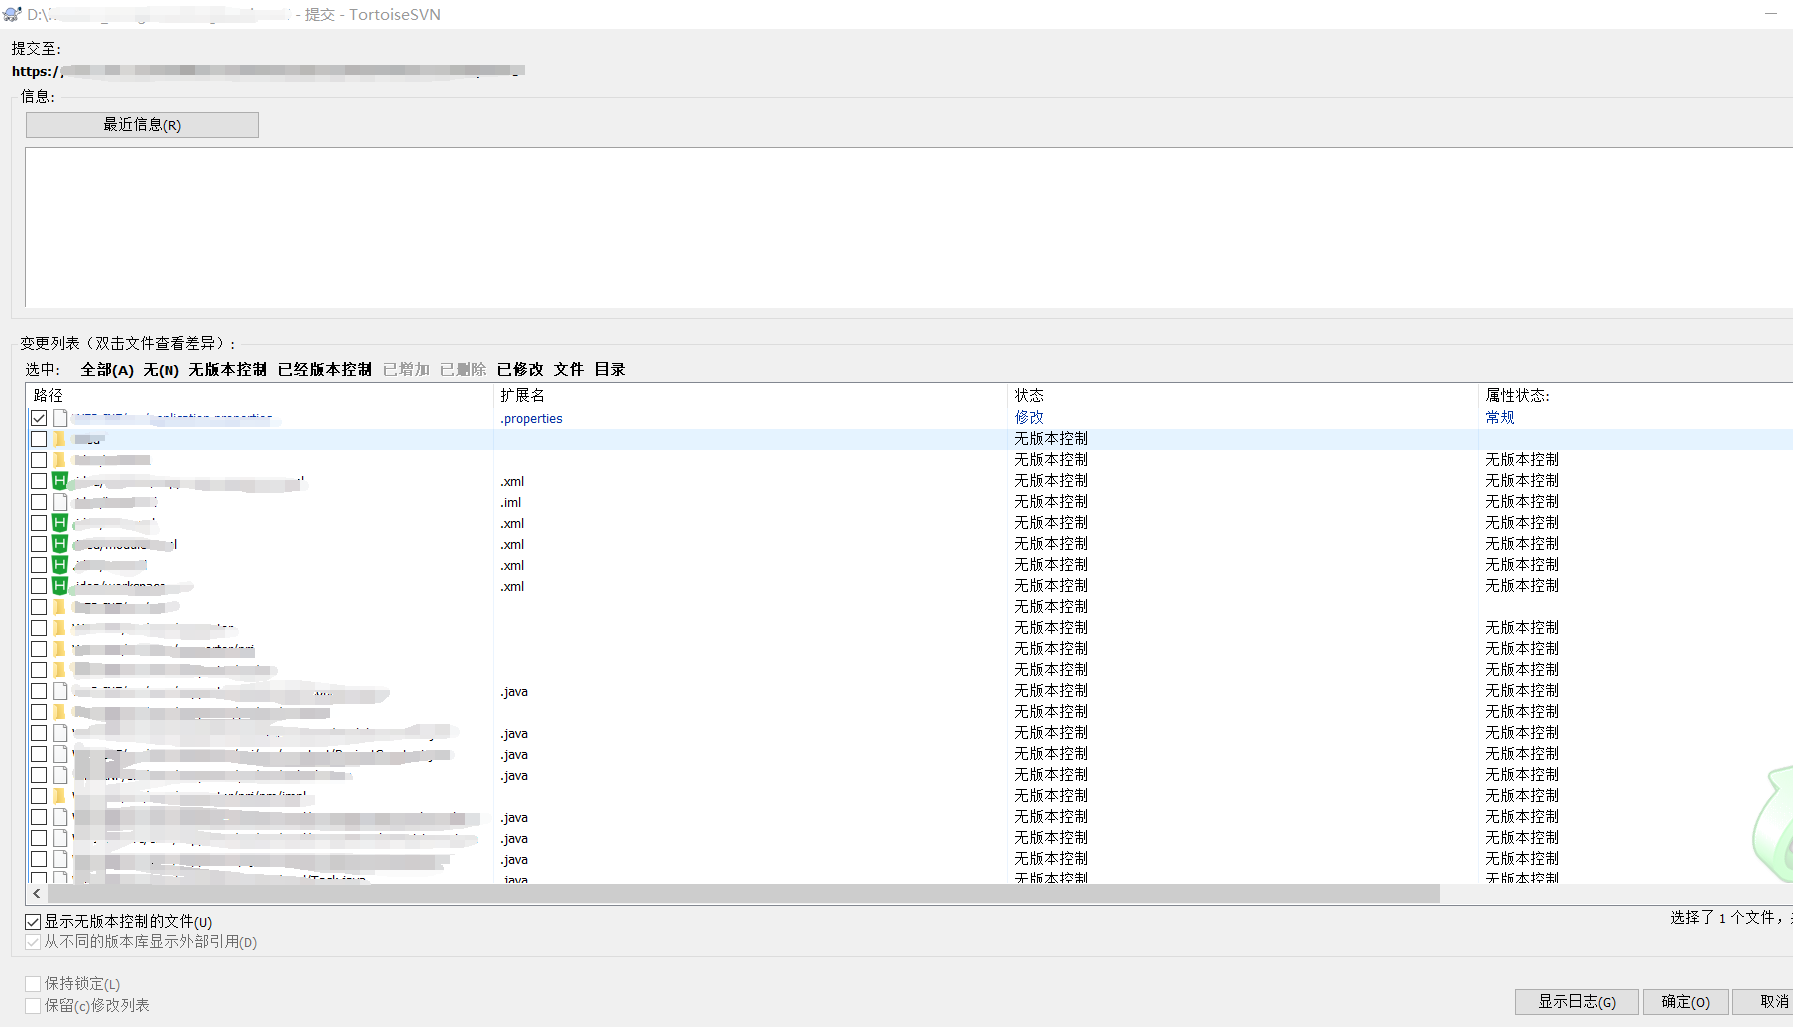Deselect everything via 无(N)

(161, 370)
